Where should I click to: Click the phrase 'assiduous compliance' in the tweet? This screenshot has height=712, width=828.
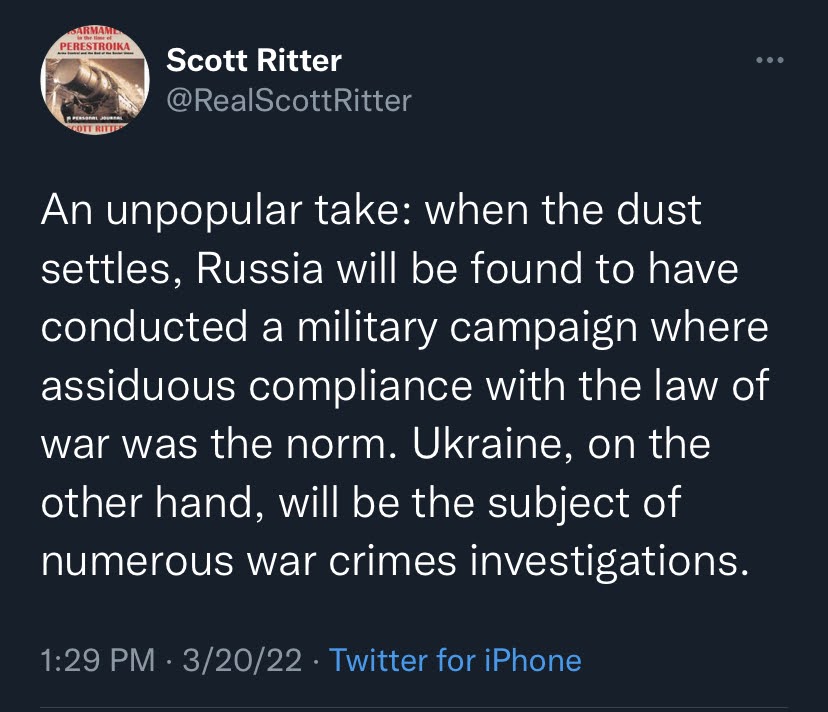(257, 386)
